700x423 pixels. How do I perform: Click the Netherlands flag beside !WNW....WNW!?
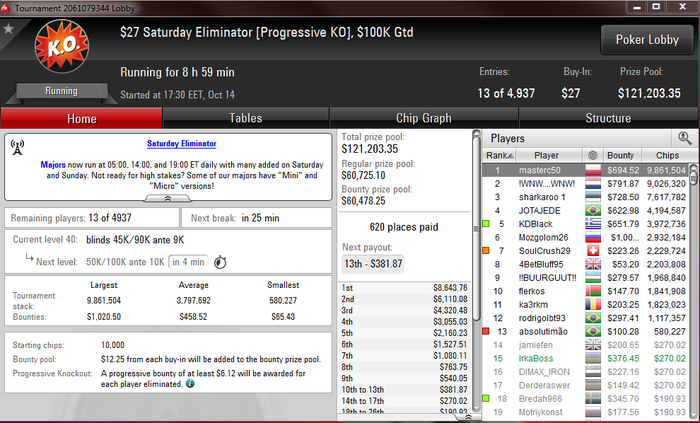[x=593, y=184]
